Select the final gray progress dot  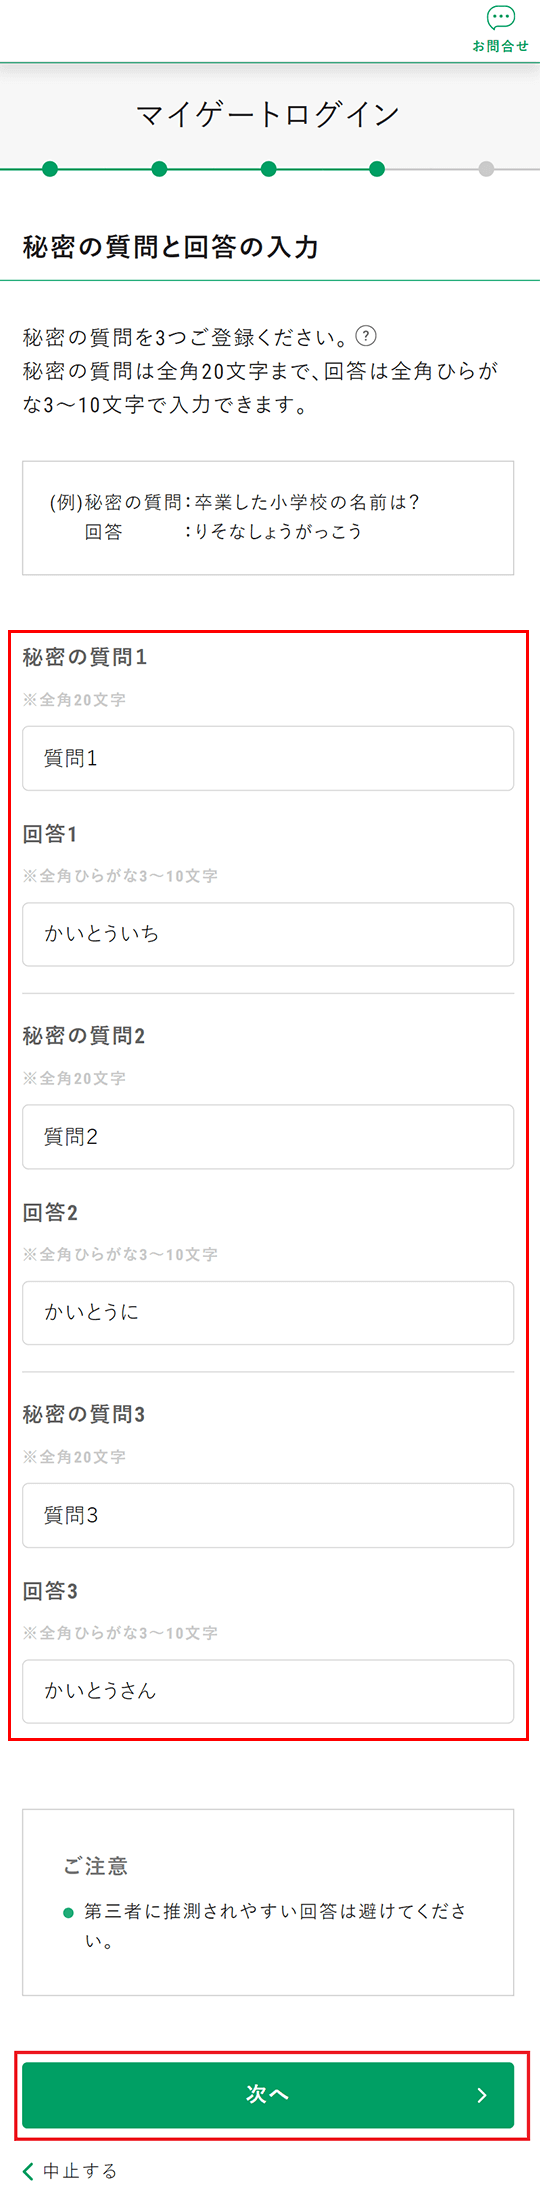486,169
